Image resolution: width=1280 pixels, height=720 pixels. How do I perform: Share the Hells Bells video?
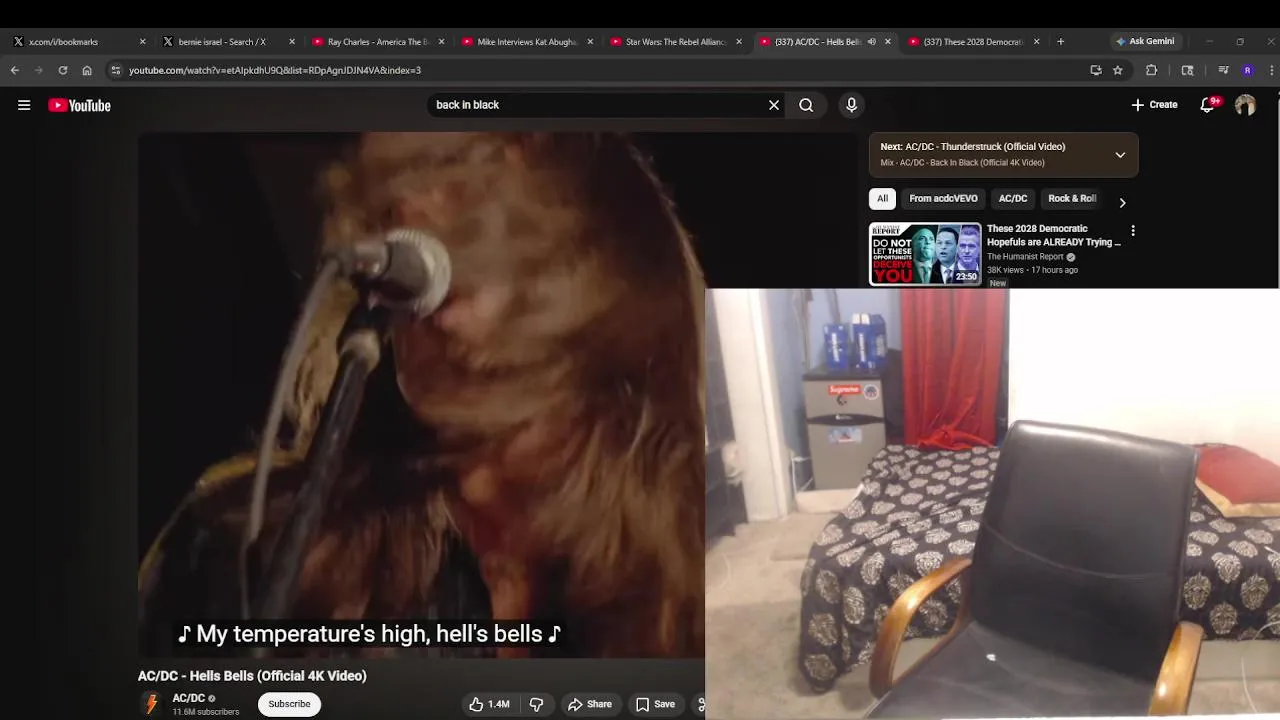589,704
